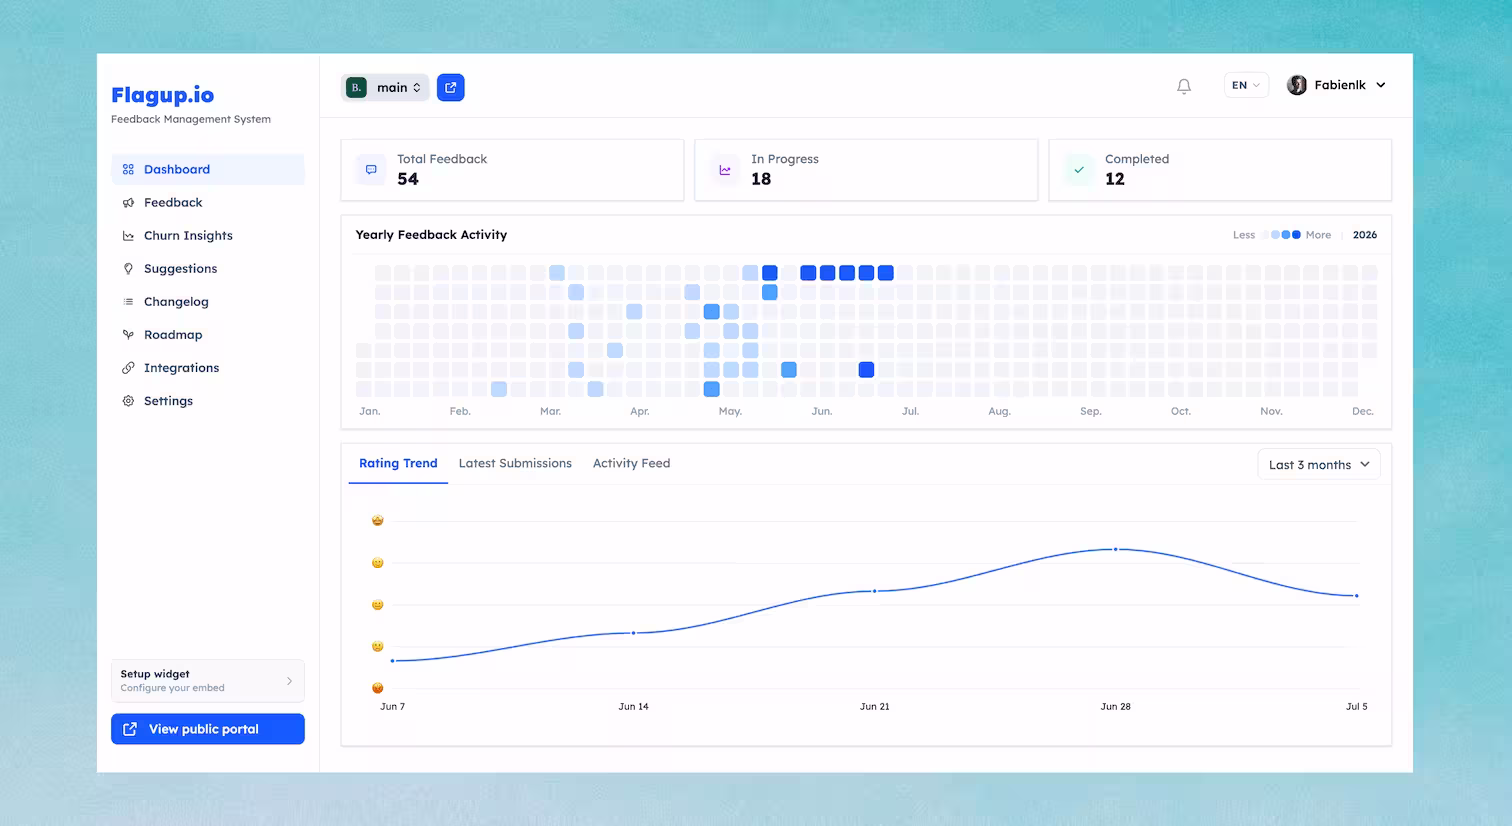Expand the main project switcher
Image resolution: width=1512 pixels, height=826 pixels.
[385, 88]
